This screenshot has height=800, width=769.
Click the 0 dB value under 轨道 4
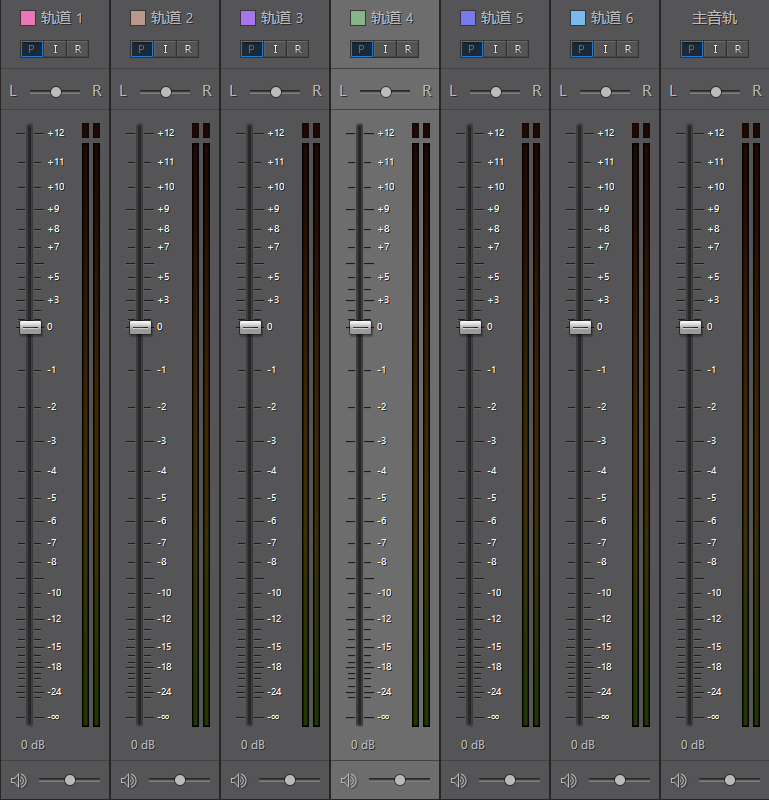point(363,745)
